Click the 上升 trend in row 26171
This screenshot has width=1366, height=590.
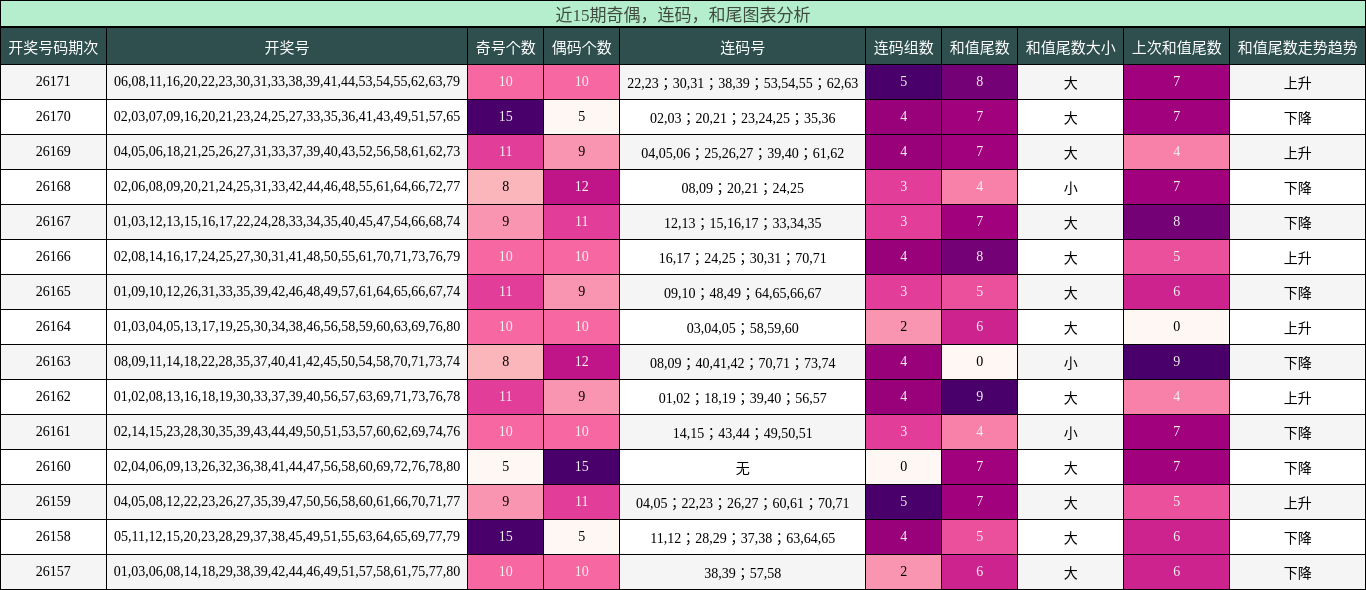tap(1297, 83)
